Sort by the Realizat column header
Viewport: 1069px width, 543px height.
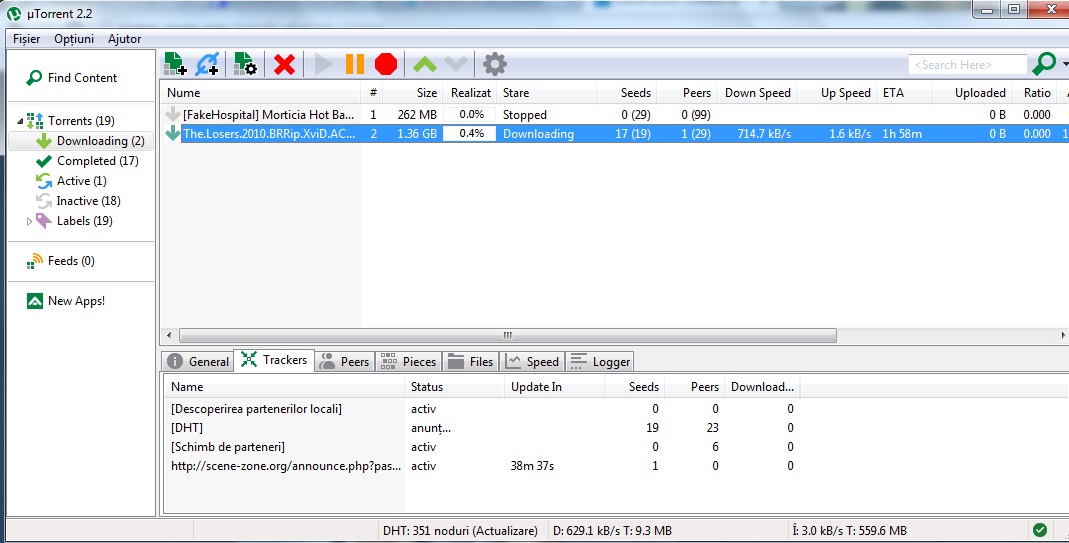470,93
